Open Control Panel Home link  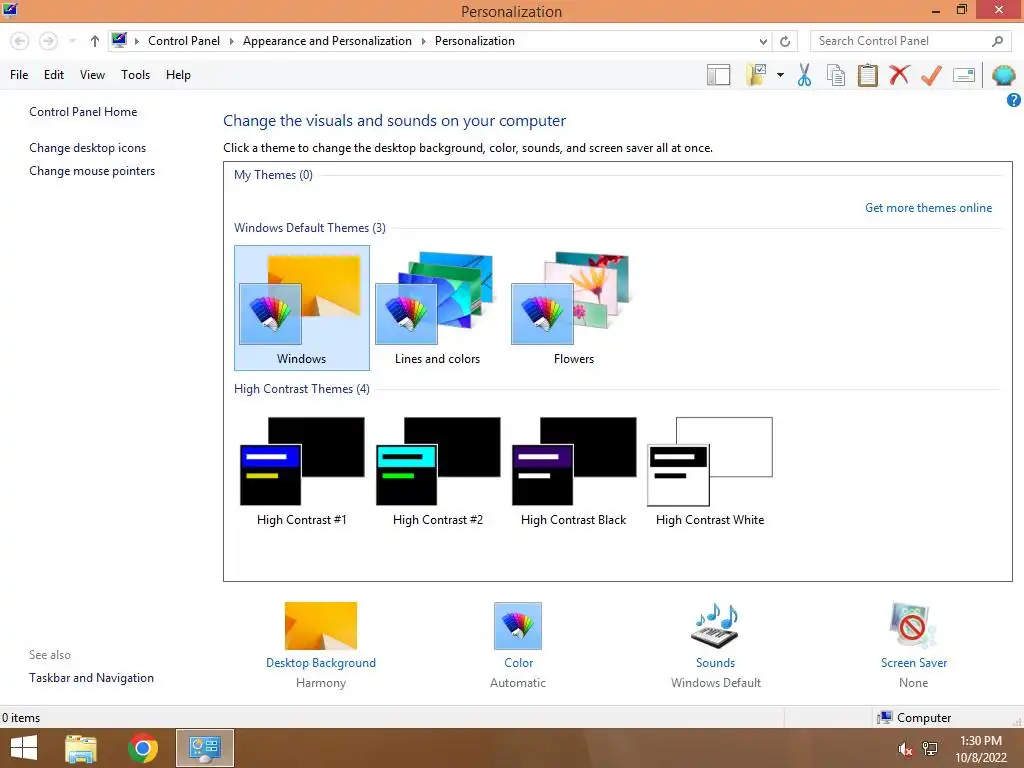[83, 112]
